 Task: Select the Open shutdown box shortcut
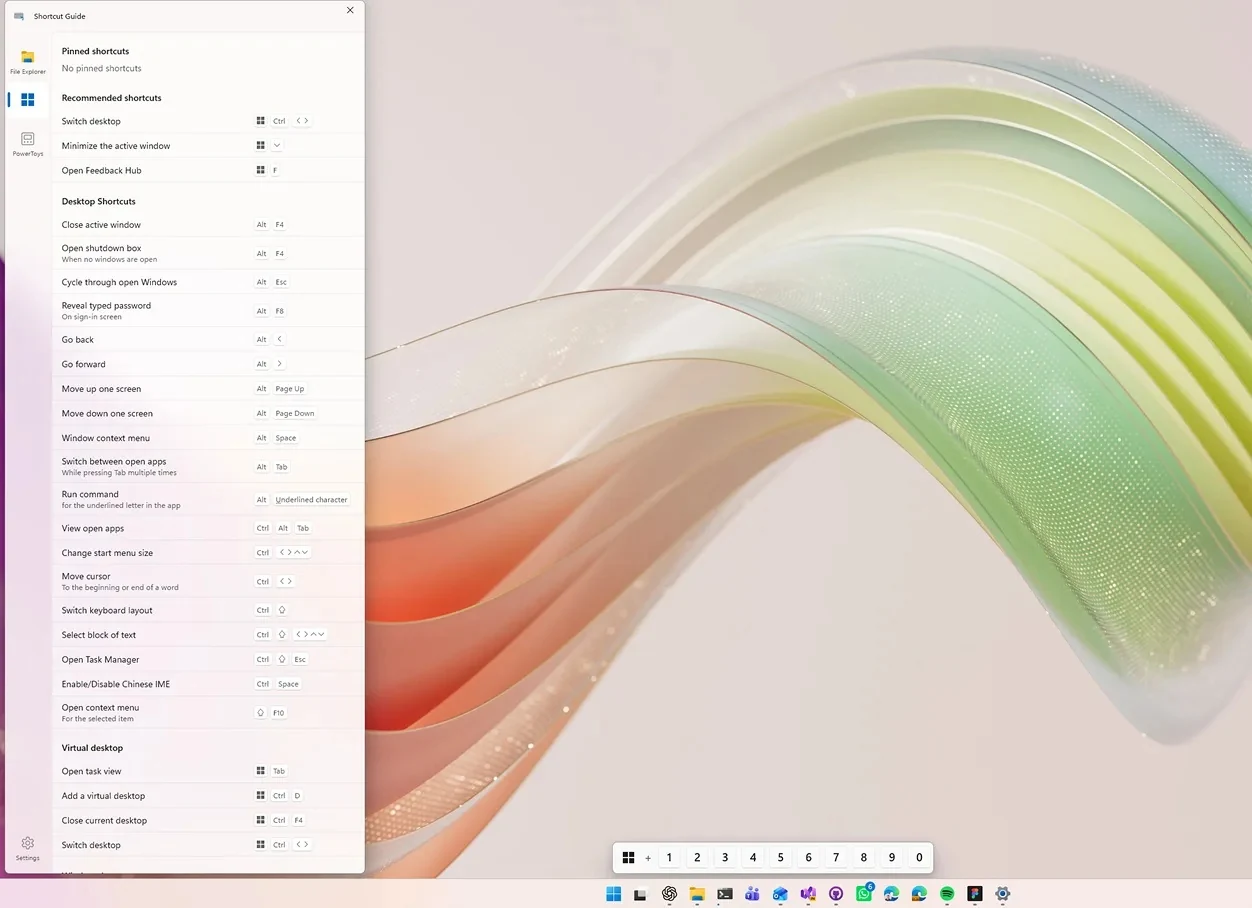208,253
